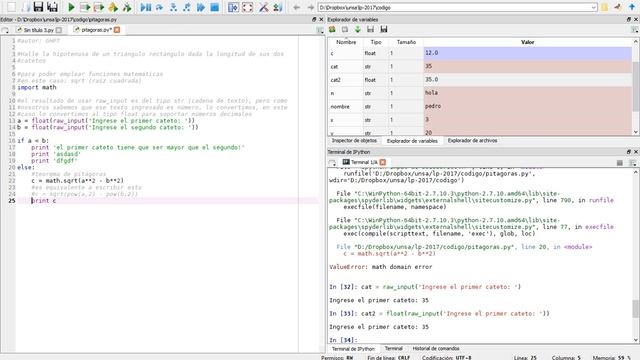Open Variable Explorer options menu
The image size is (640, 360).
pos(634,30)
